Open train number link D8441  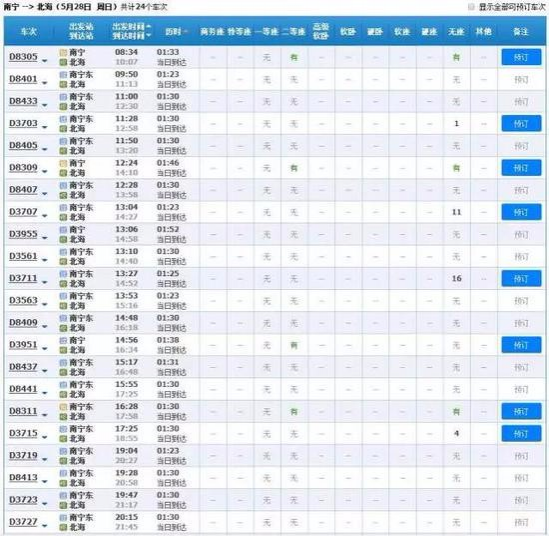23,389
